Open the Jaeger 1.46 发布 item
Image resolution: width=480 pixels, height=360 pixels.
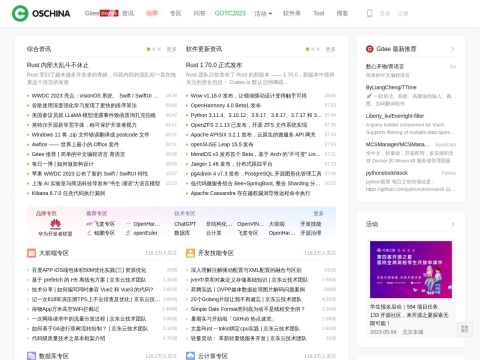[231, 164]
